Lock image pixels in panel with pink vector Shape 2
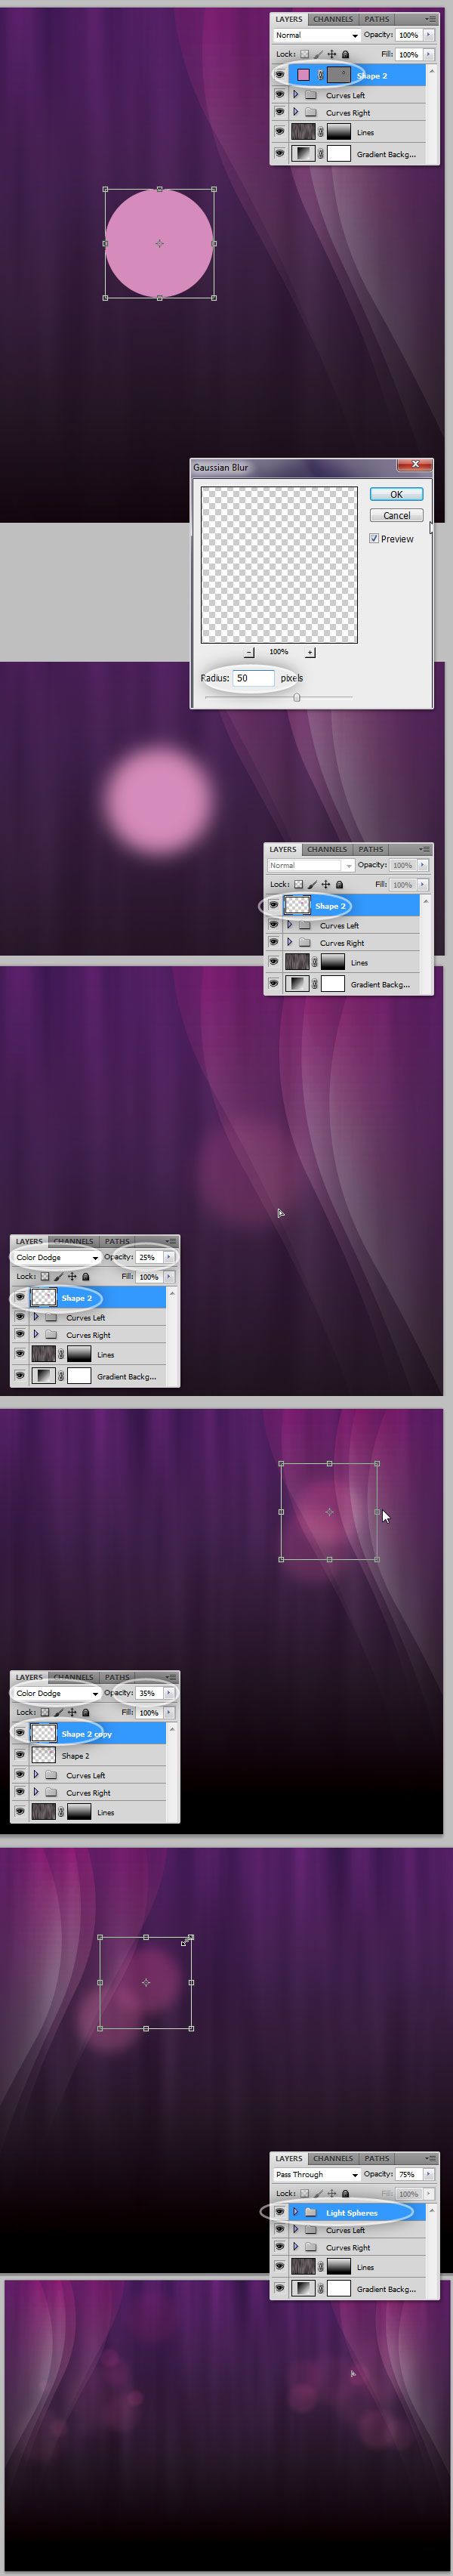This screenshot has height=2576, width=453. tap(318, 54)
